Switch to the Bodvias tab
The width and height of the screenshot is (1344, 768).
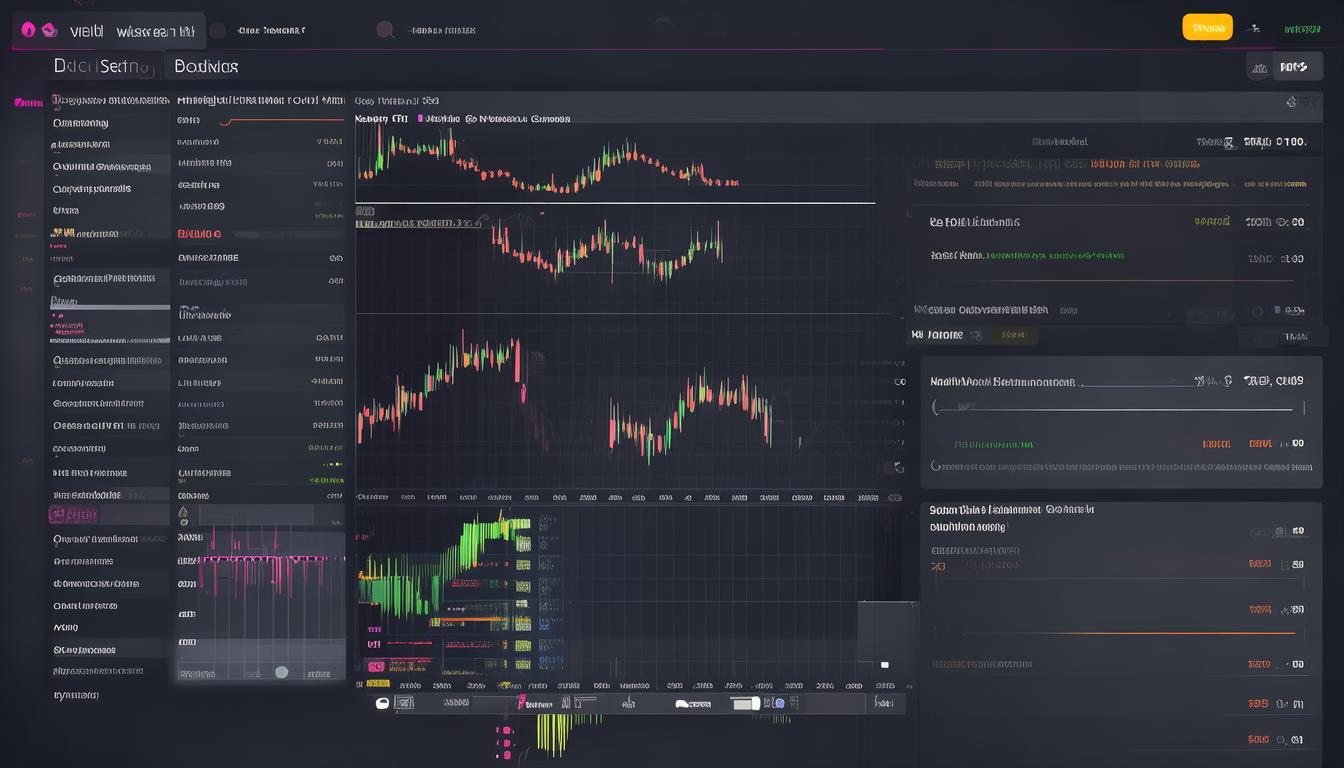coord(206,67)
